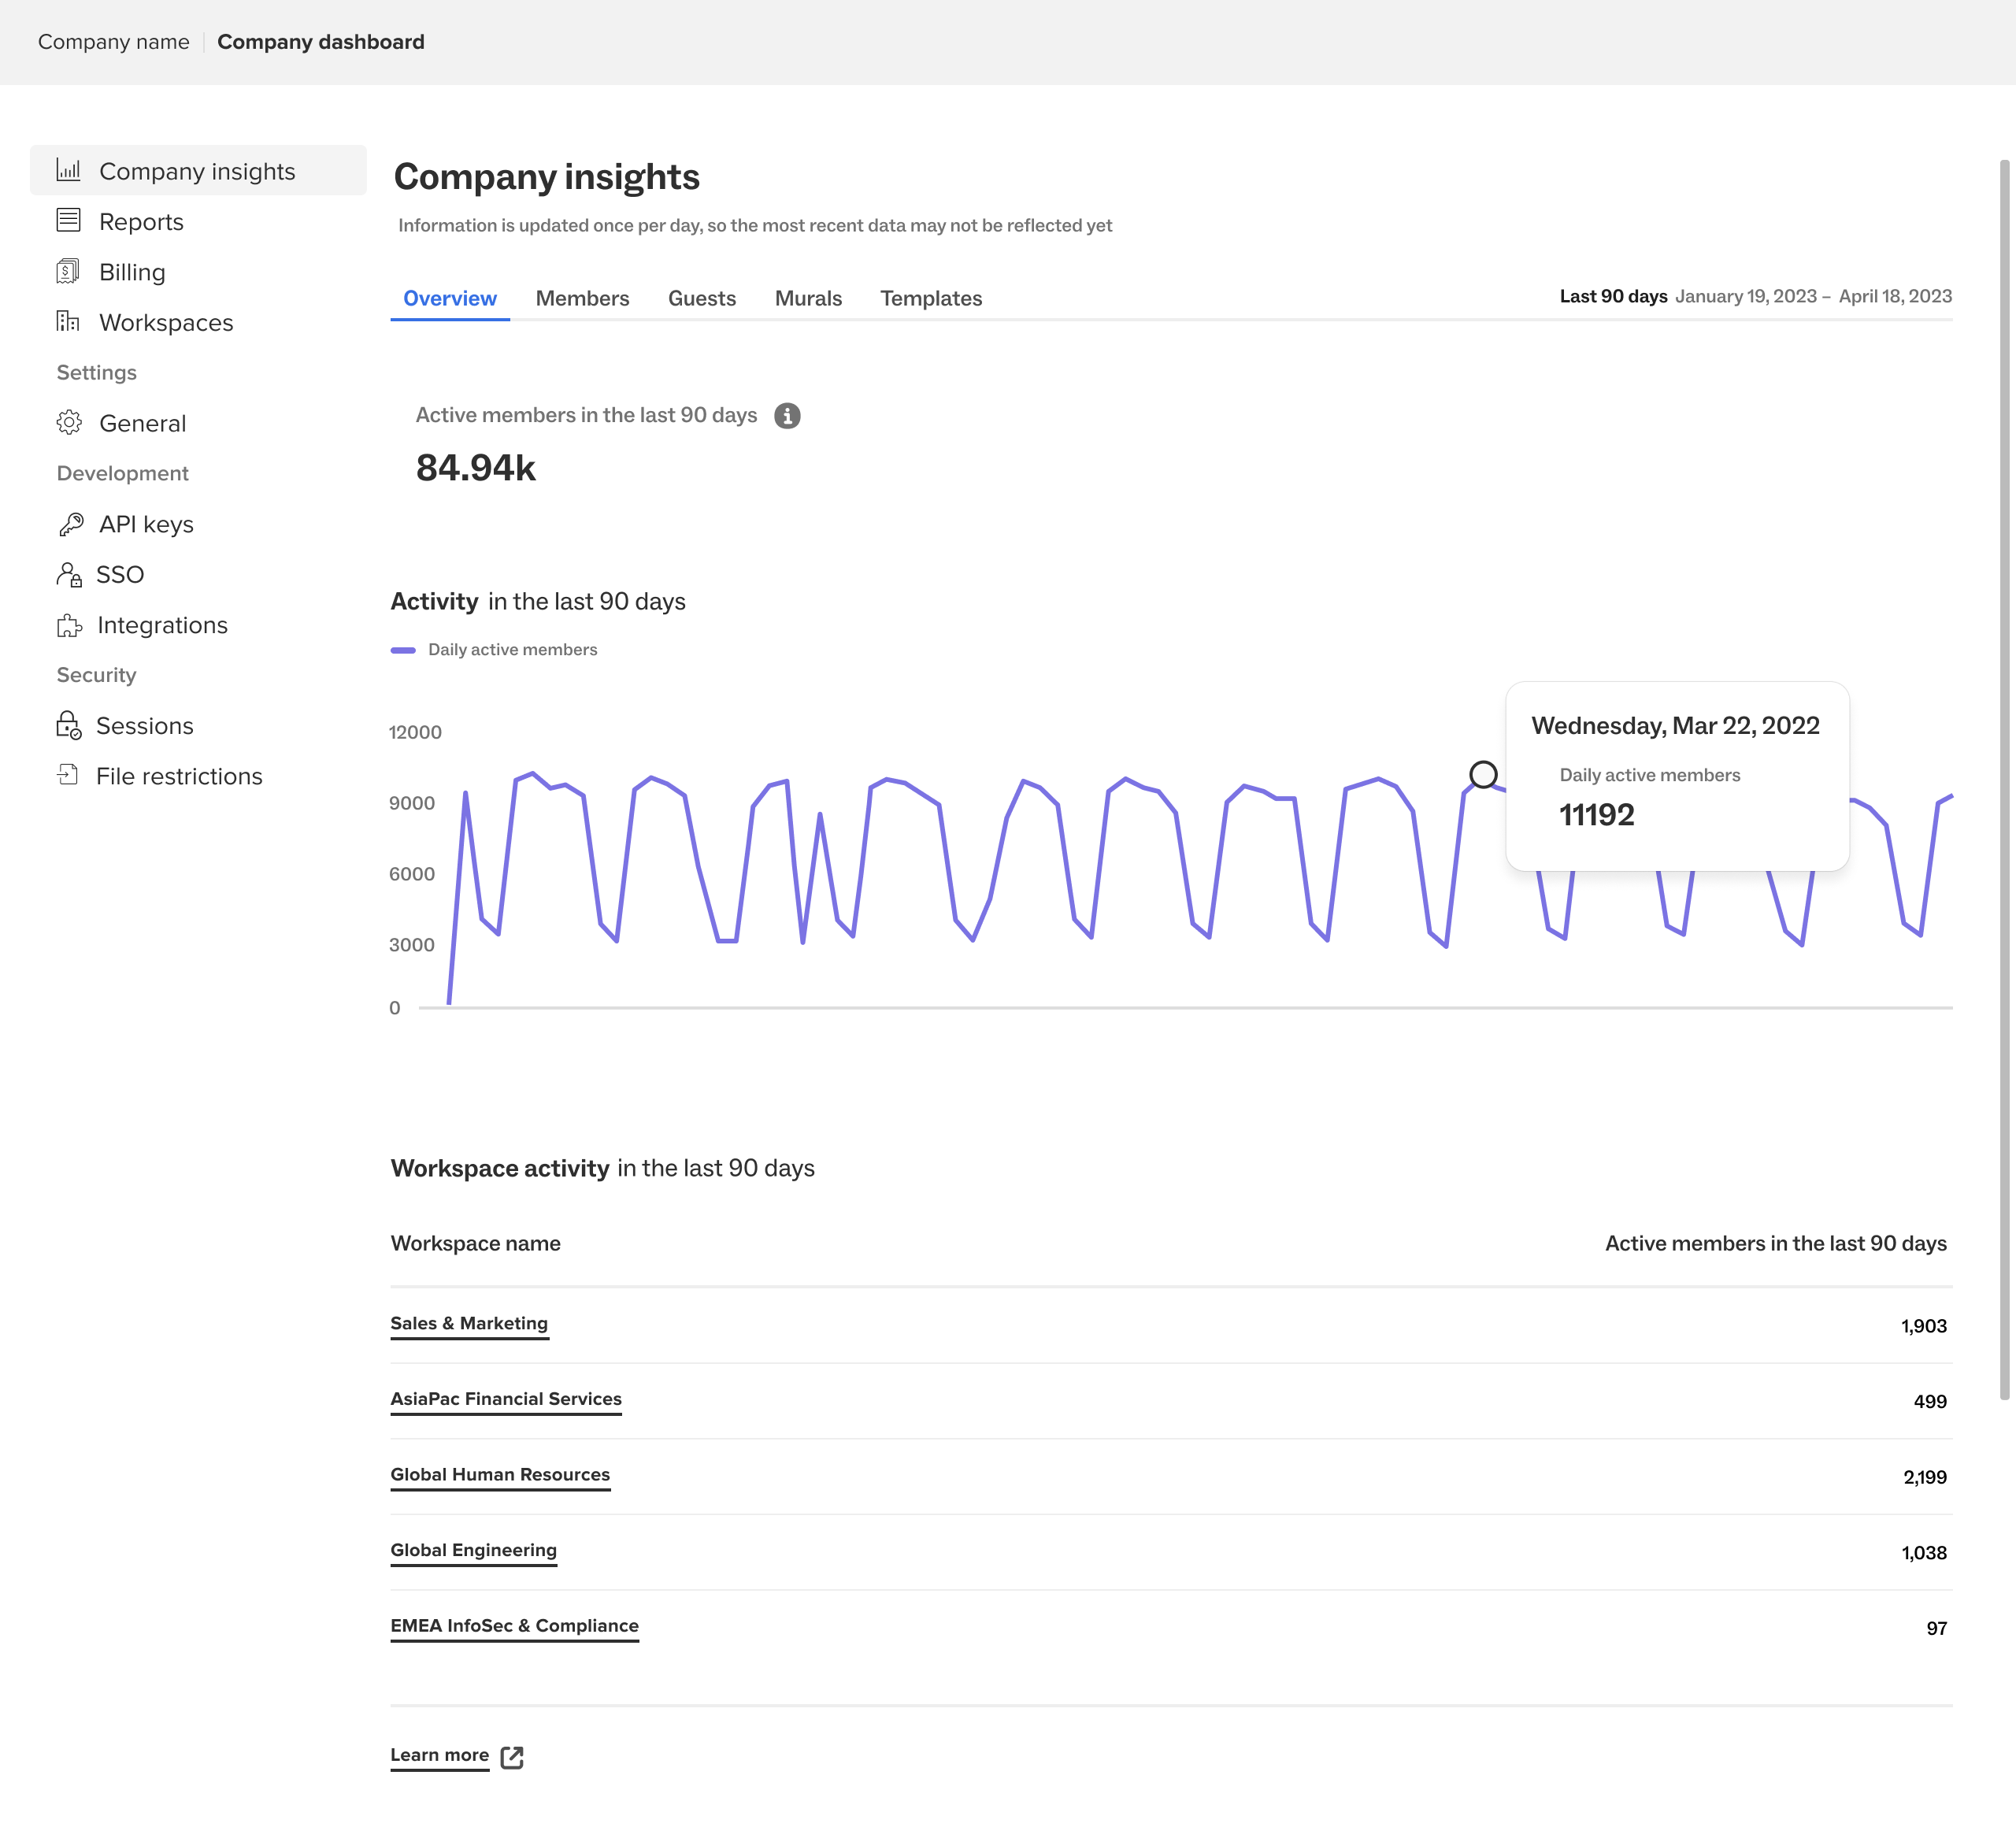Click the API keys key icon
This screenshot has height=1827, width=2016.
(70, 524)
